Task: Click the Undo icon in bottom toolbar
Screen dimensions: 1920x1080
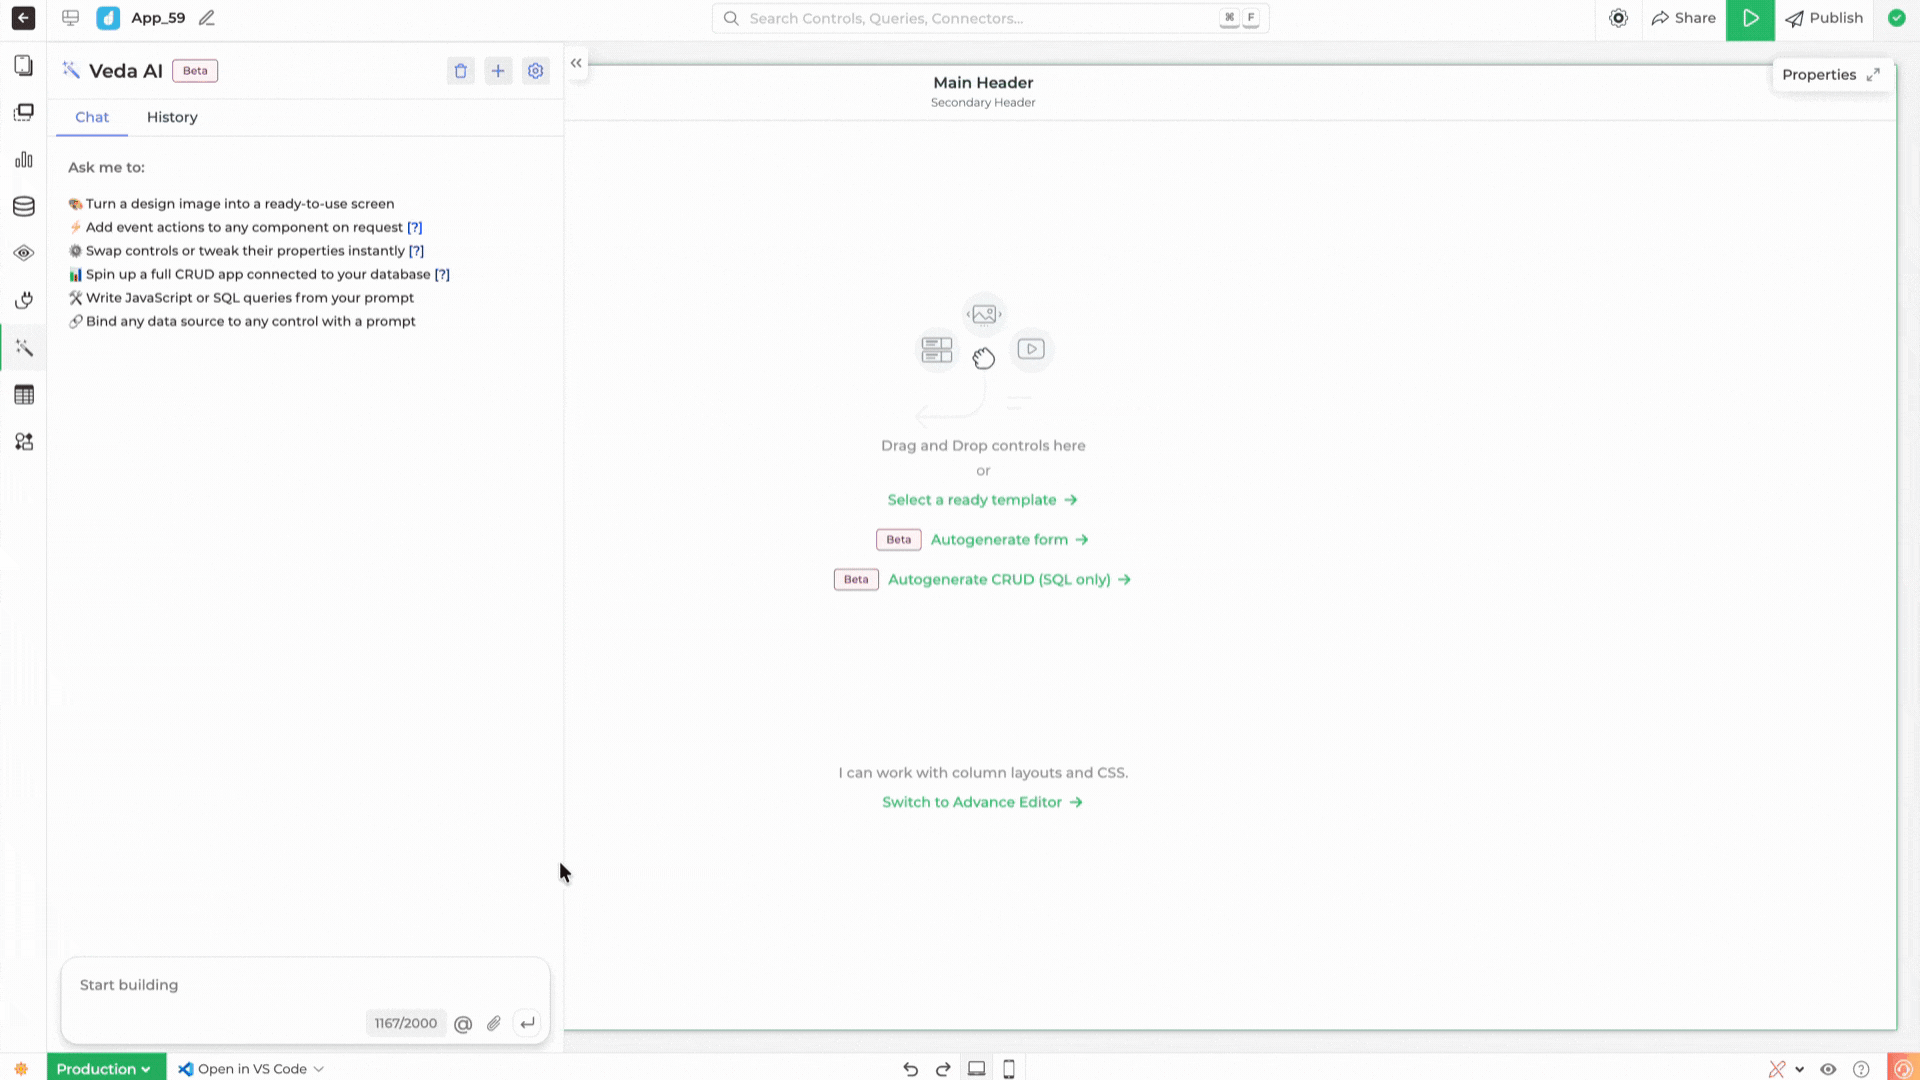Action: (x=910, y=1069)
